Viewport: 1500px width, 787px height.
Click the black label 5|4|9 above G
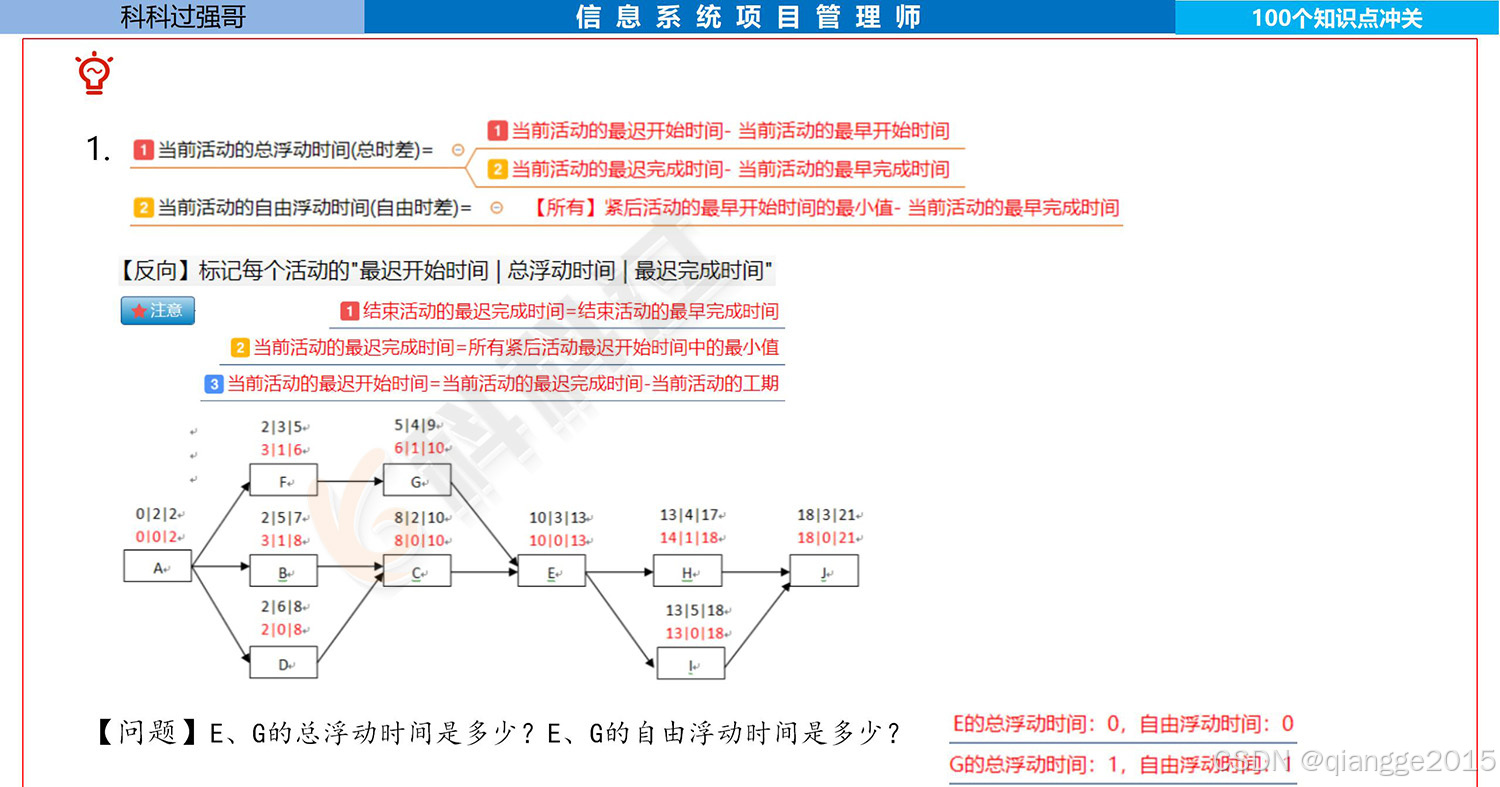point(415,425)
